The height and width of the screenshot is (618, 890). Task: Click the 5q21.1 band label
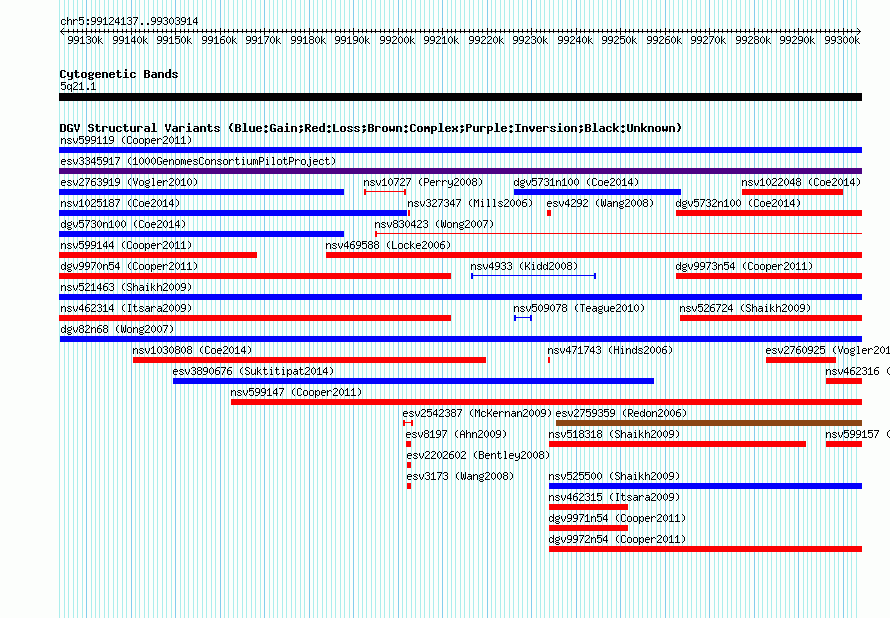78,86
